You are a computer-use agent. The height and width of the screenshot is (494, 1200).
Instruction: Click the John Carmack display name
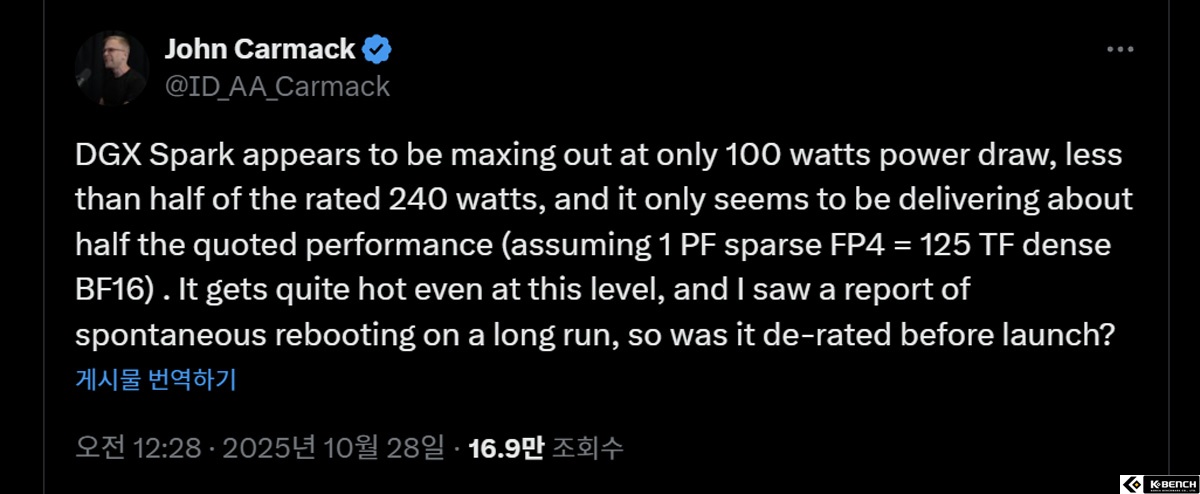coord(258,48)
